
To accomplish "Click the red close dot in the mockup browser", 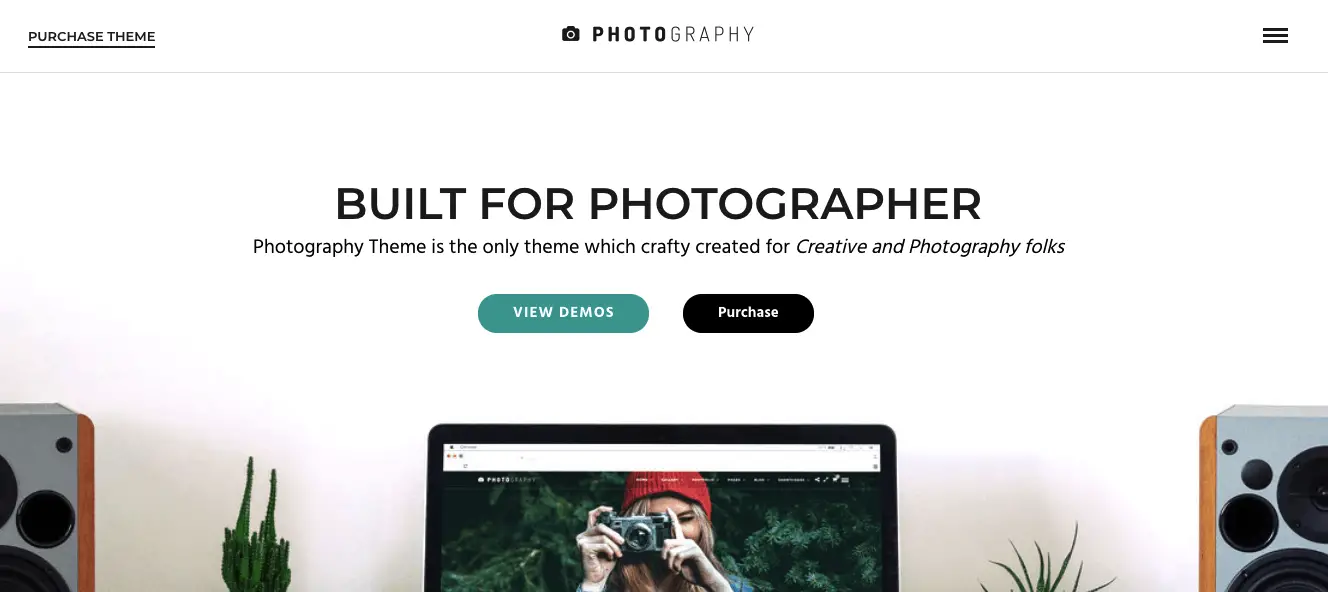I will 448,456.
